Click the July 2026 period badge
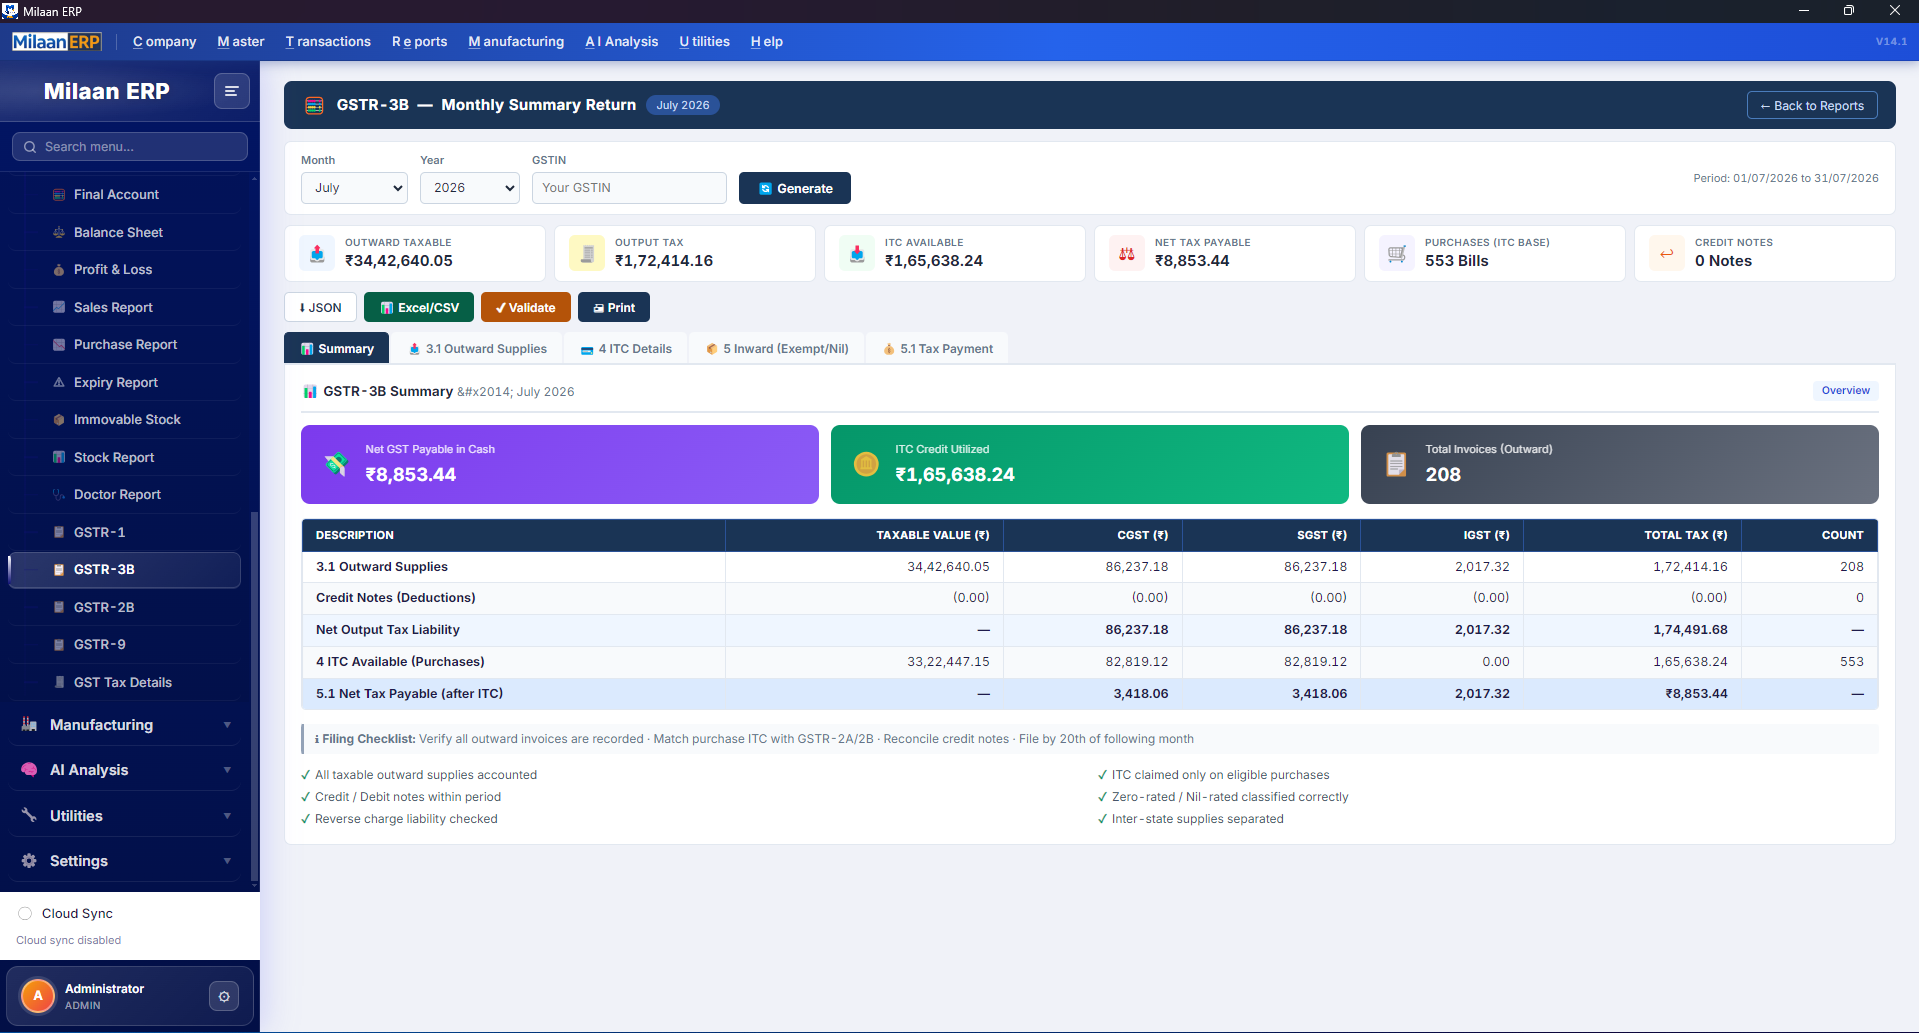 coord(683,105)
